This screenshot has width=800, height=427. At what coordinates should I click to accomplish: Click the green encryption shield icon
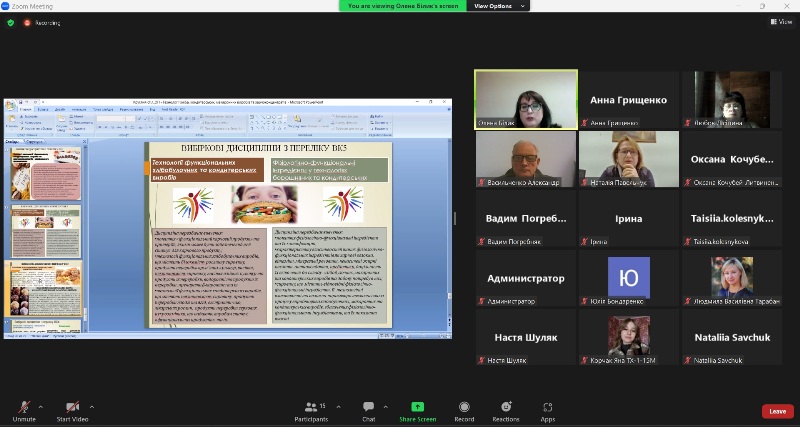(x=10, y=21)
